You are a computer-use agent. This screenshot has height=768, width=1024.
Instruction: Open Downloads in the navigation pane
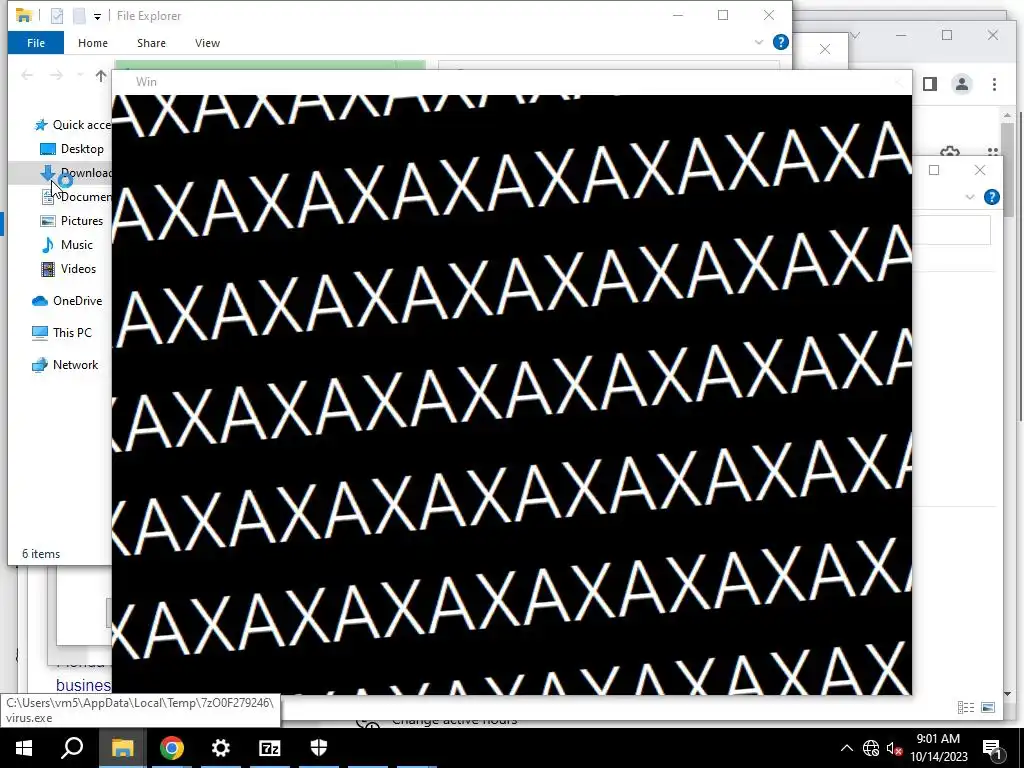tap(76, 173)
